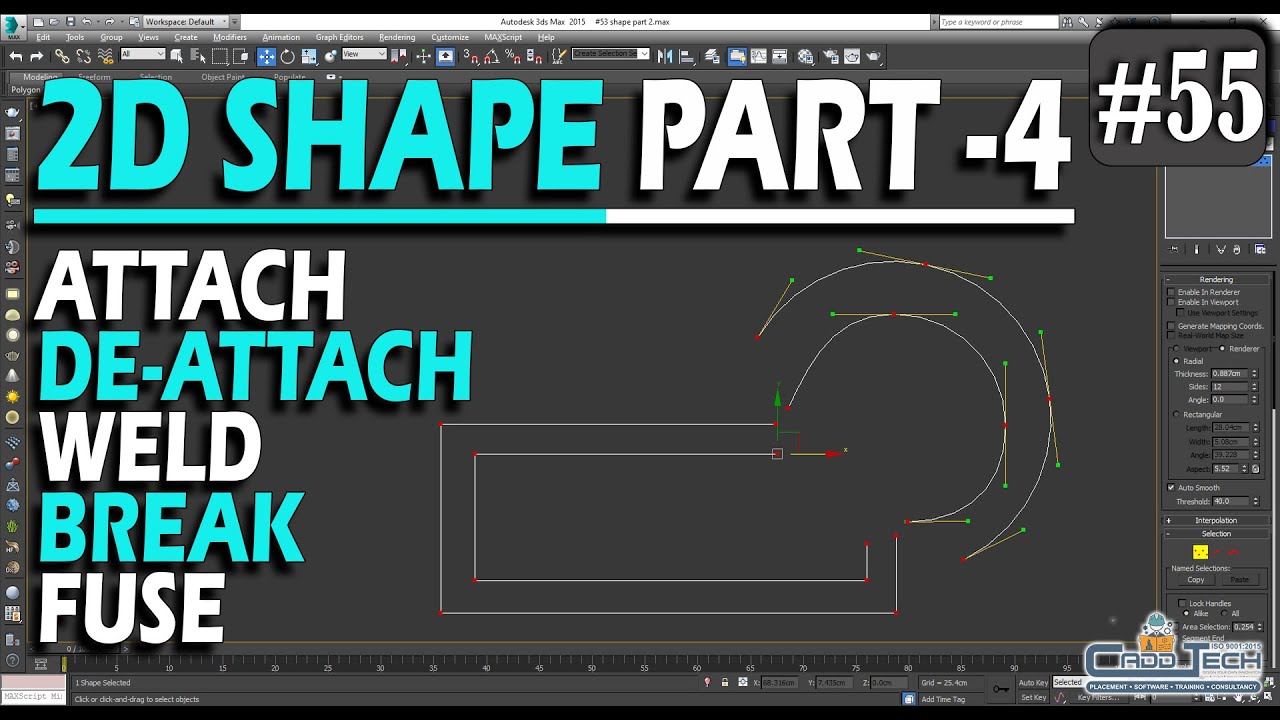Click the Thickness value field
Viewport: 1280px width, 720px height.
point(1231,373)
